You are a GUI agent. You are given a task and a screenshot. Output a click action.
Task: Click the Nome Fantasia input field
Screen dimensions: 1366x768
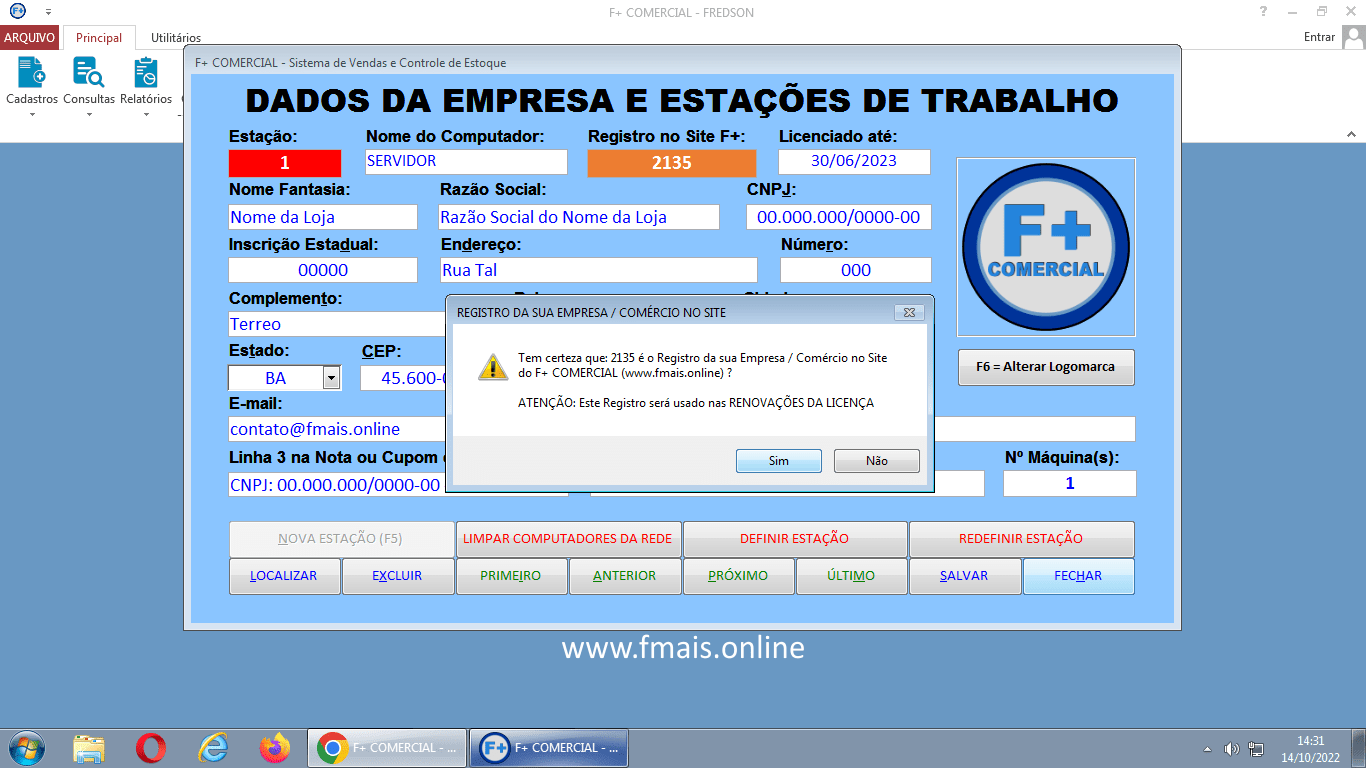coord(323,217)
